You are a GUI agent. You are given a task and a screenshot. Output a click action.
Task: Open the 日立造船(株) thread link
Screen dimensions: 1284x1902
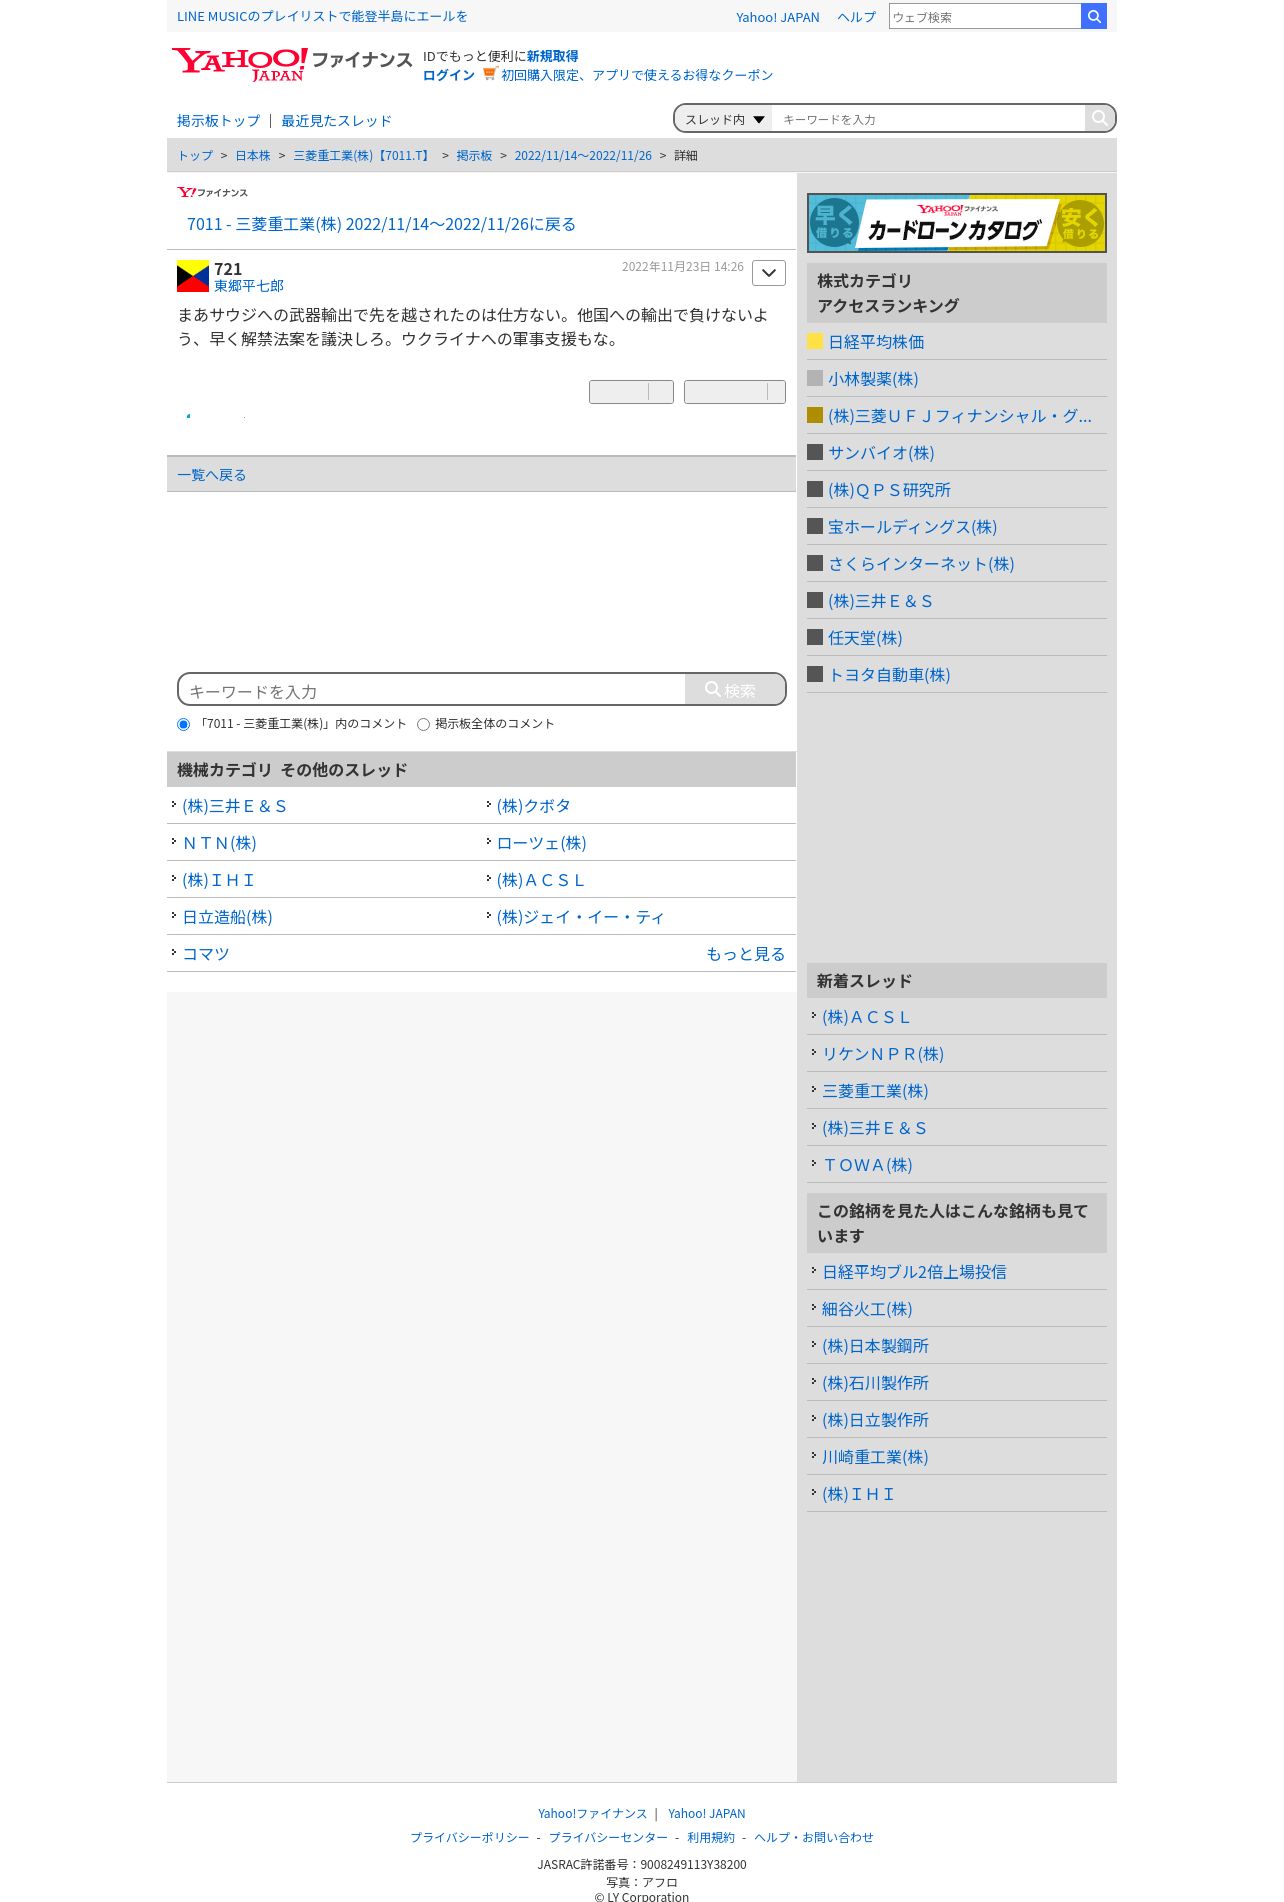(227, 917)
